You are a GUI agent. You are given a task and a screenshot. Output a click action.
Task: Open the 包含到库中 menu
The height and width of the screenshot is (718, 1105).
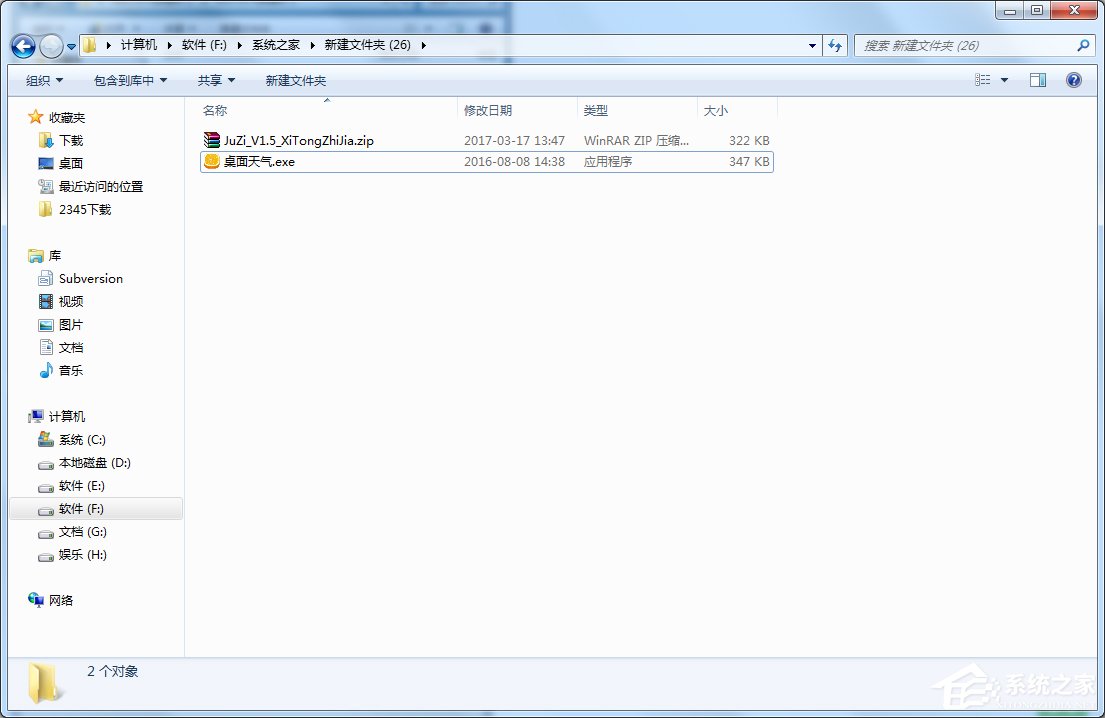pyautogui.click(x=125, y=80)
